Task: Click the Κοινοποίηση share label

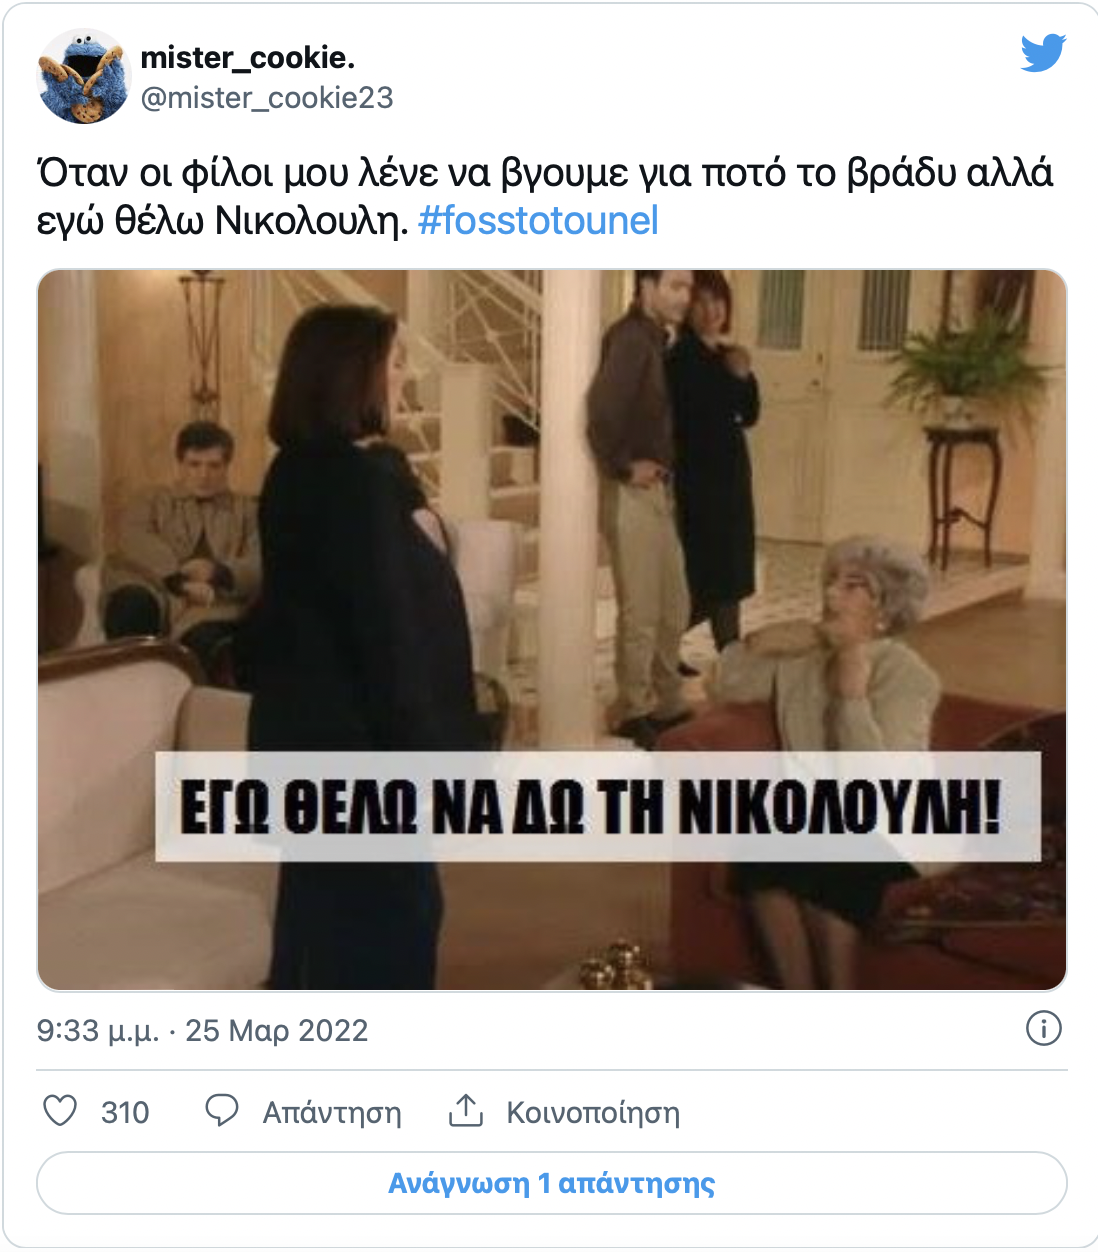Action: pyautogui.click(x=593, y=1113)
